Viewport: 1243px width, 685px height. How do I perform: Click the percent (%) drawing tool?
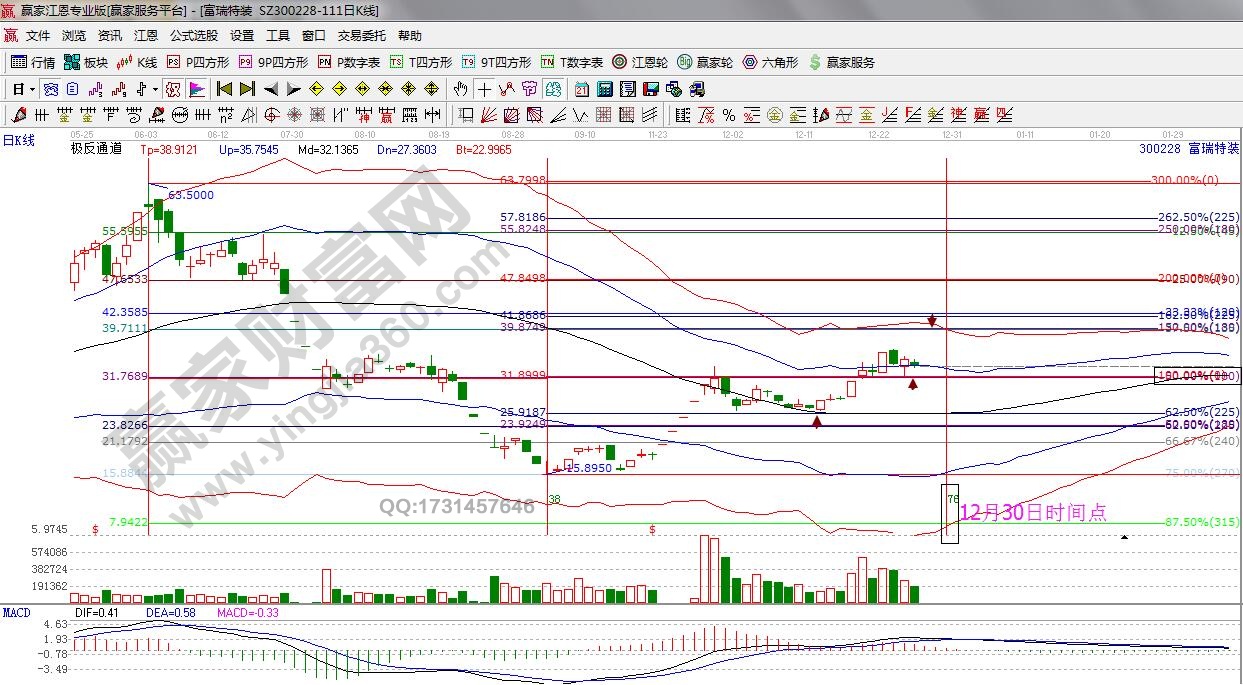tap(729, 115)
